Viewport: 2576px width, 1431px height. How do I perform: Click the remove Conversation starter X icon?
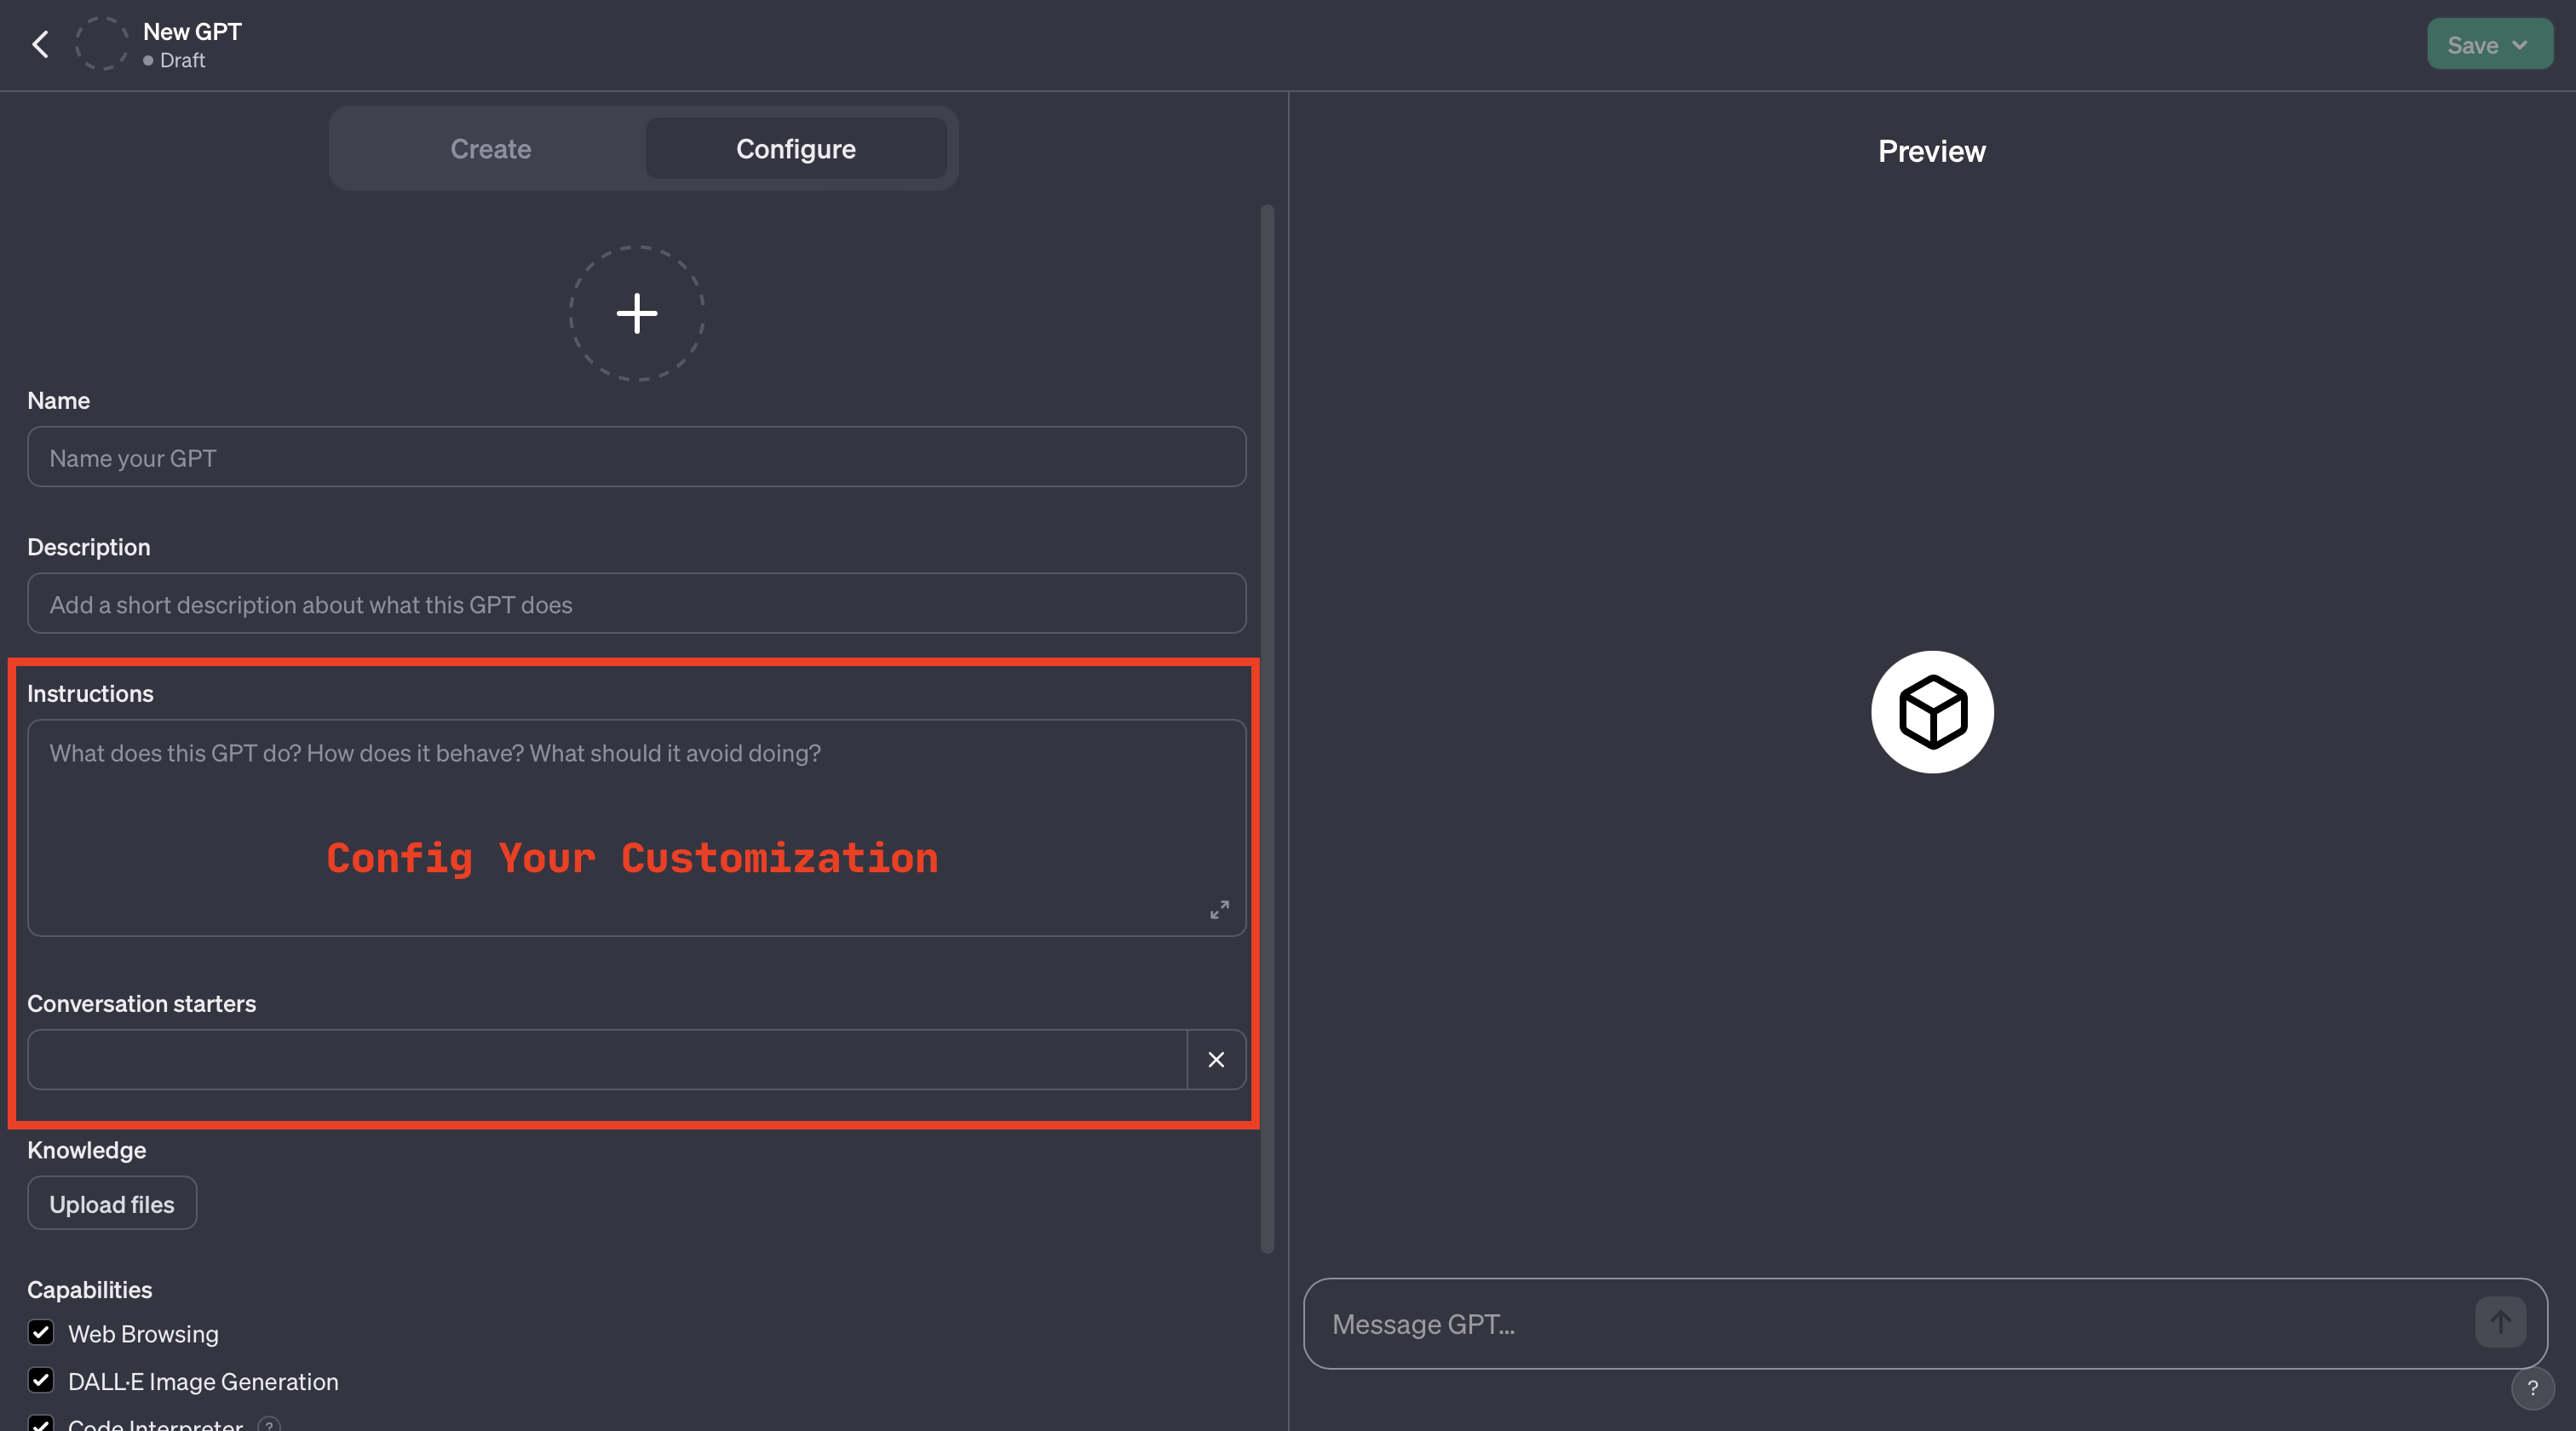[1217, 1059]
